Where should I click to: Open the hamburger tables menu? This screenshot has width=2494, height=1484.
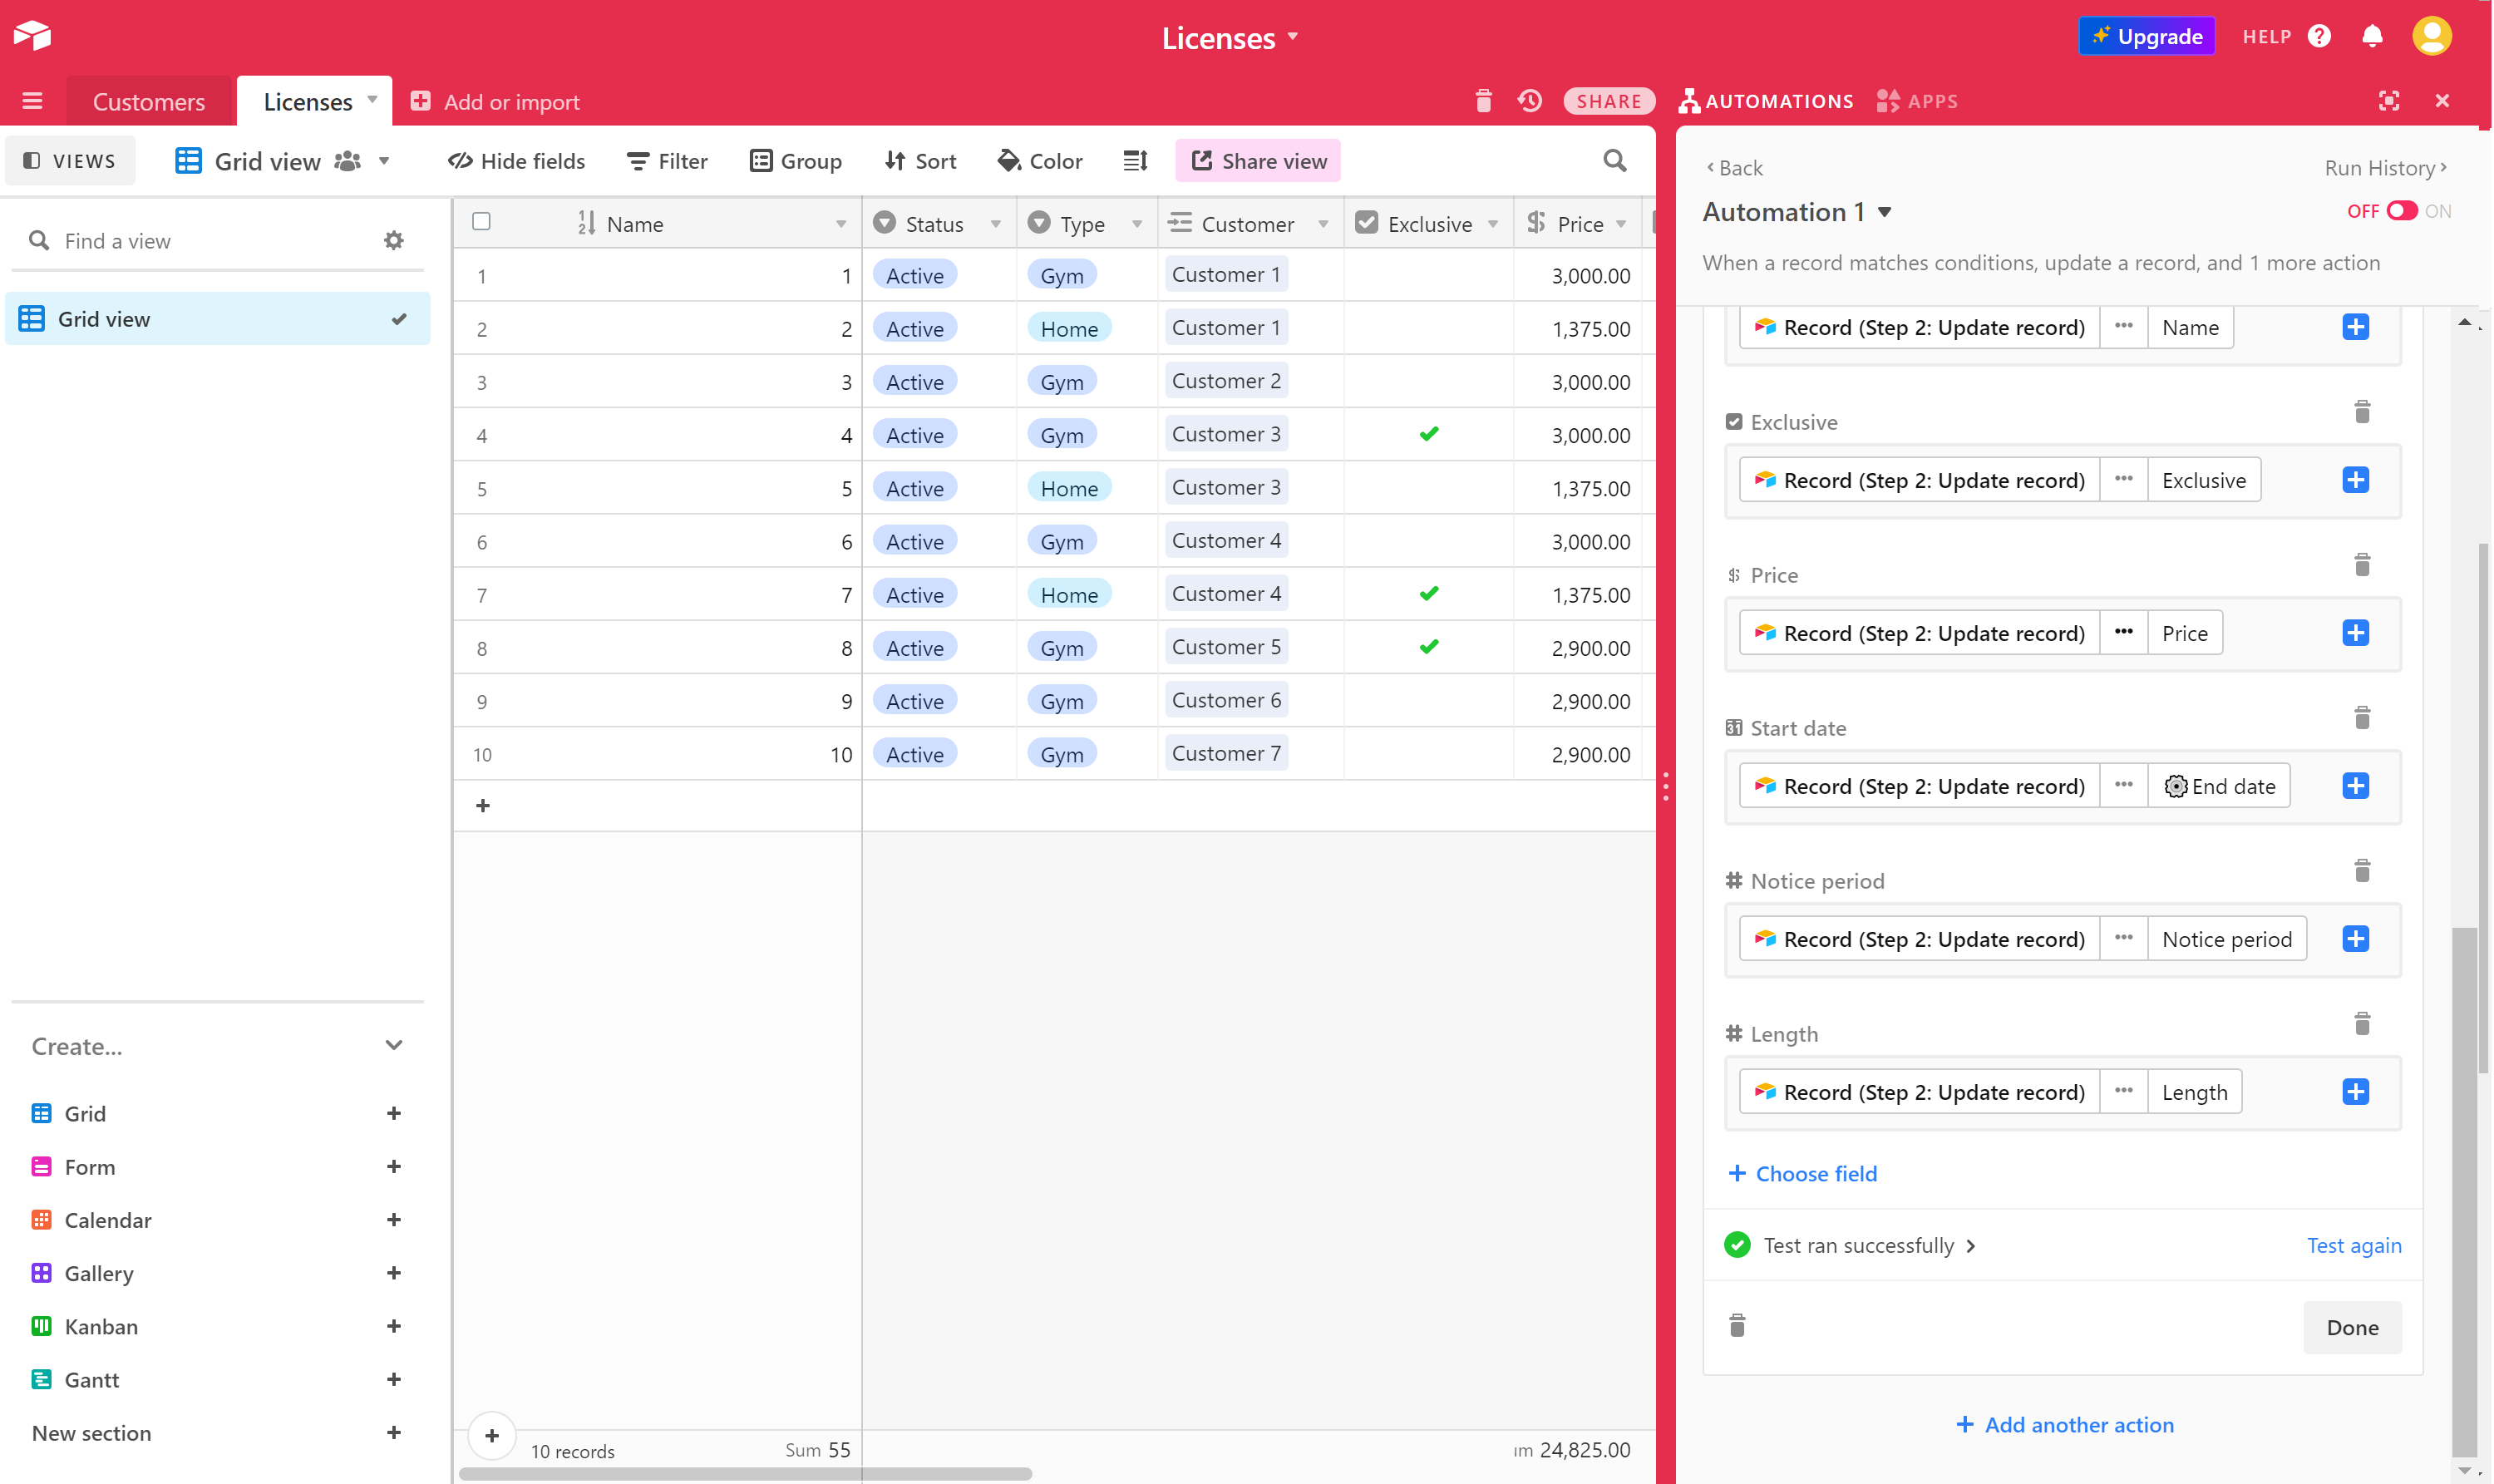click(32, 101)
